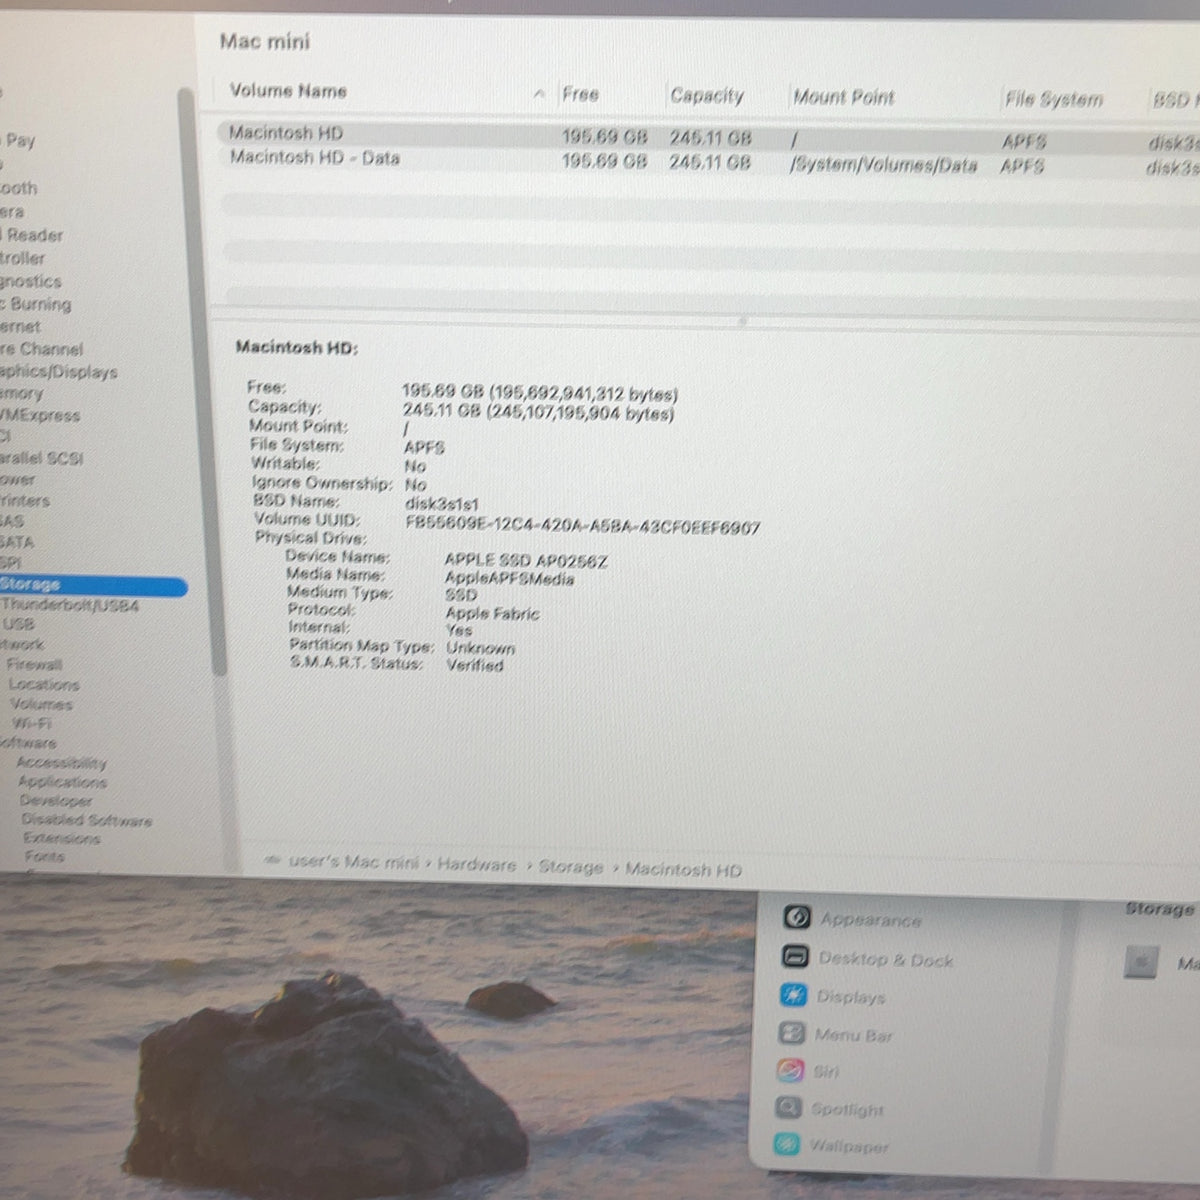Select the Macintosh HD - Data row
The height and width of the screenshot is (1200, 1200).
click(x=708, y=161)
